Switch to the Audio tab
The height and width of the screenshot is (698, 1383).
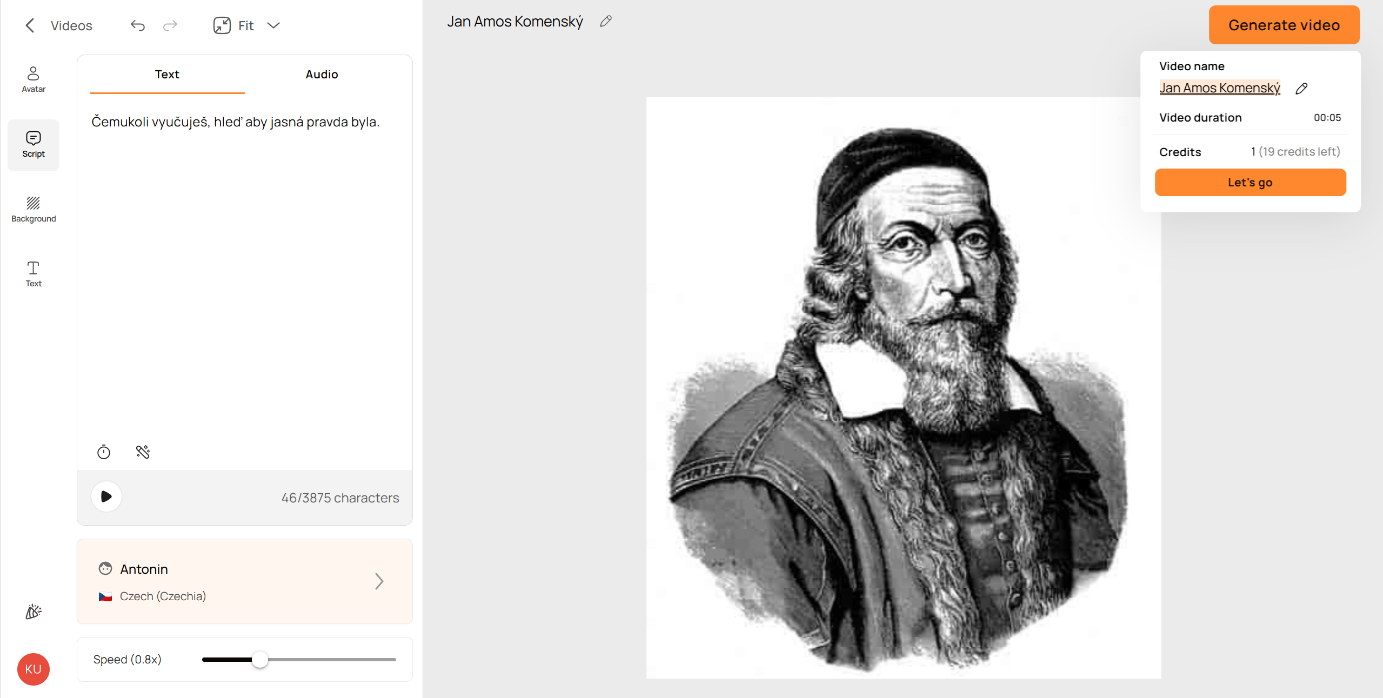point(322,75)
